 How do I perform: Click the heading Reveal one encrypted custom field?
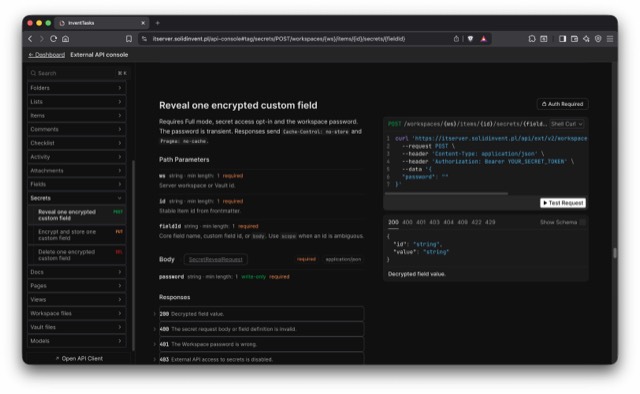[x=238, y=105]
